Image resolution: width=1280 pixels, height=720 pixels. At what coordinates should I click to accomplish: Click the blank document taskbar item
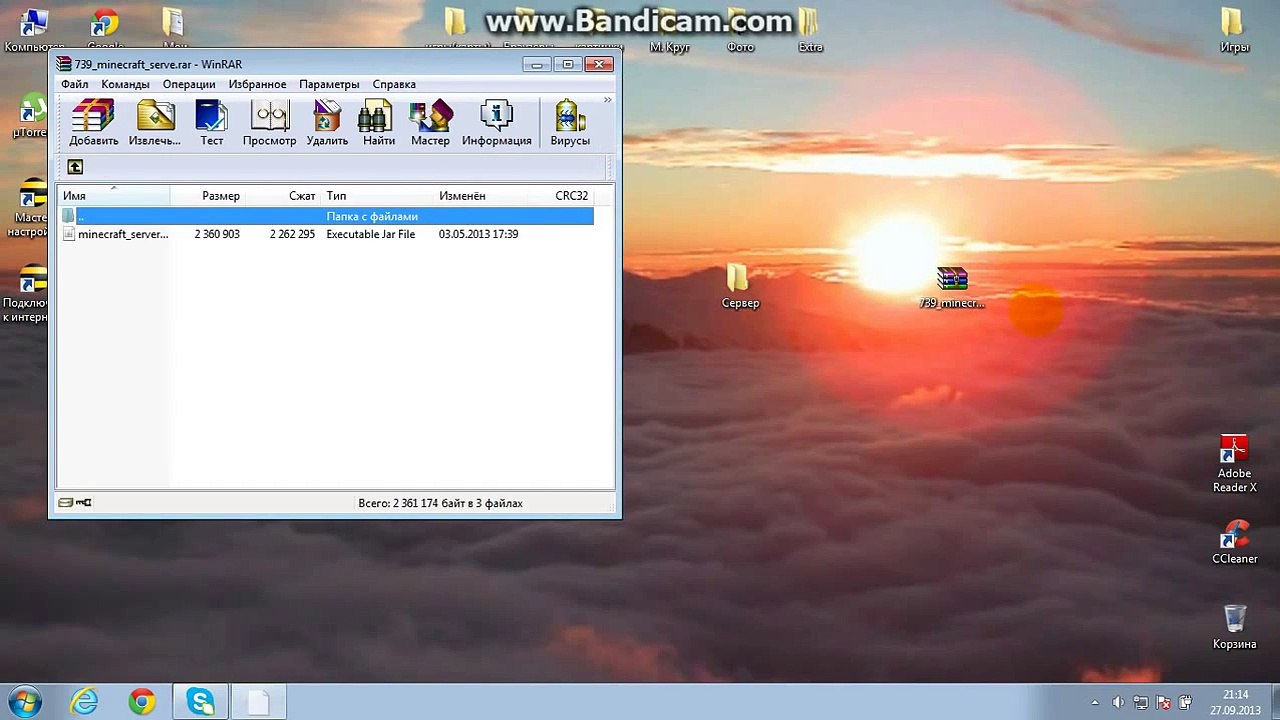(258, 702)
